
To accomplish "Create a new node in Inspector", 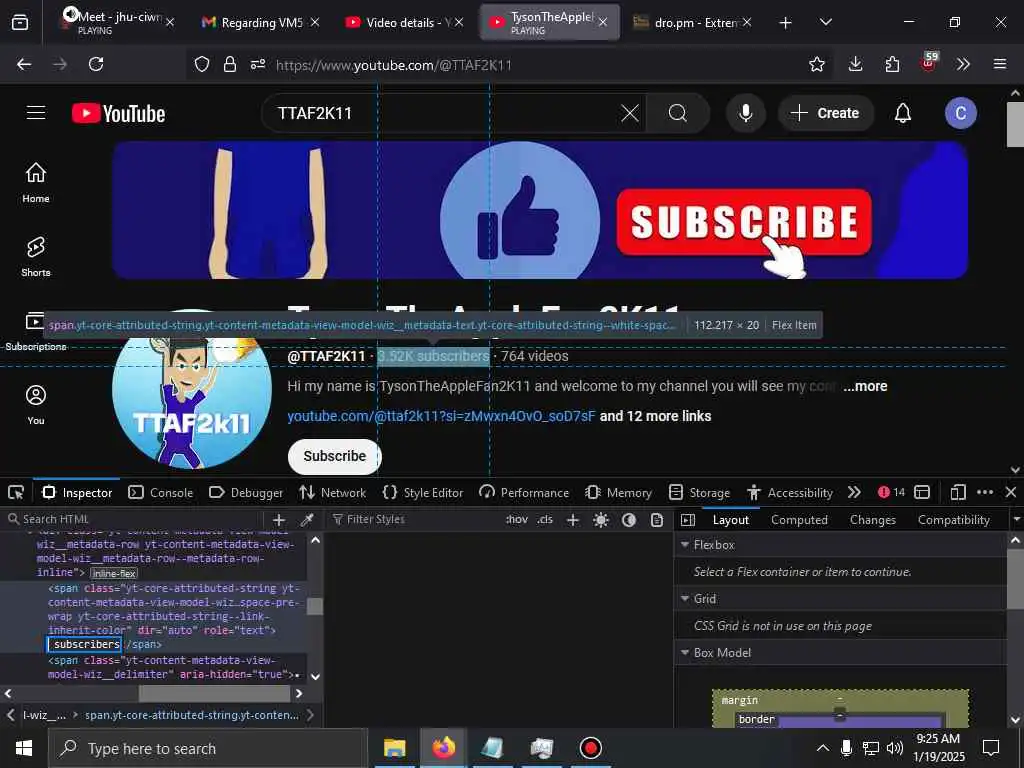I will click(x=279, y=519).
